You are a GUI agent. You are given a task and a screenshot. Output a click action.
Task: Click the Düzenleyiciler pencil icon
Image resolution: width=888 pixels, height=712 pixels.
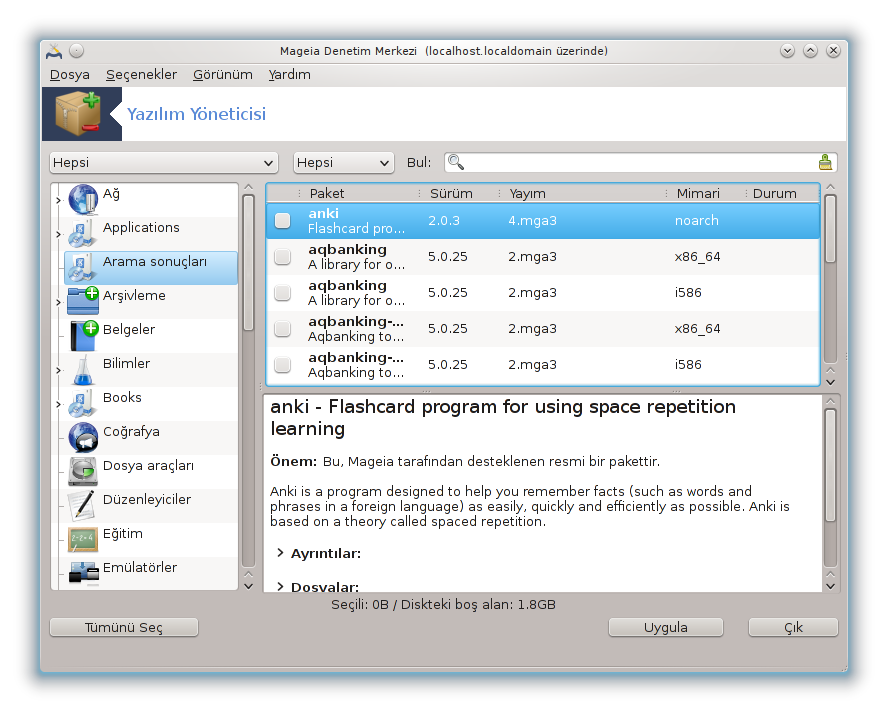click(82, 505)
